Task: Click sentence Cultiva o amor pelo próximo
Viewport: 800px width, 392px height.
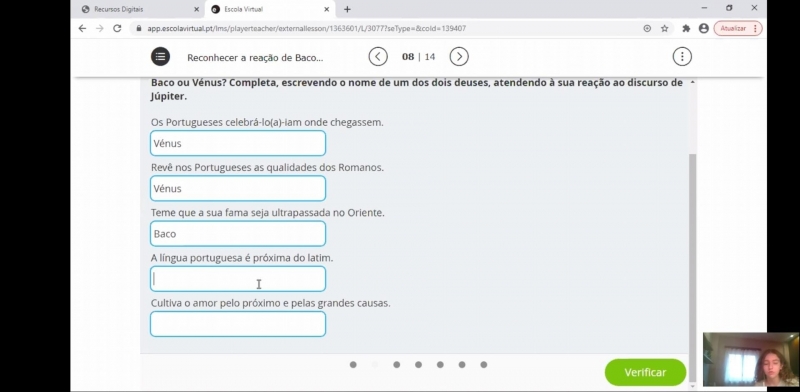Action: pyautogui.click(x=270, y=303)
